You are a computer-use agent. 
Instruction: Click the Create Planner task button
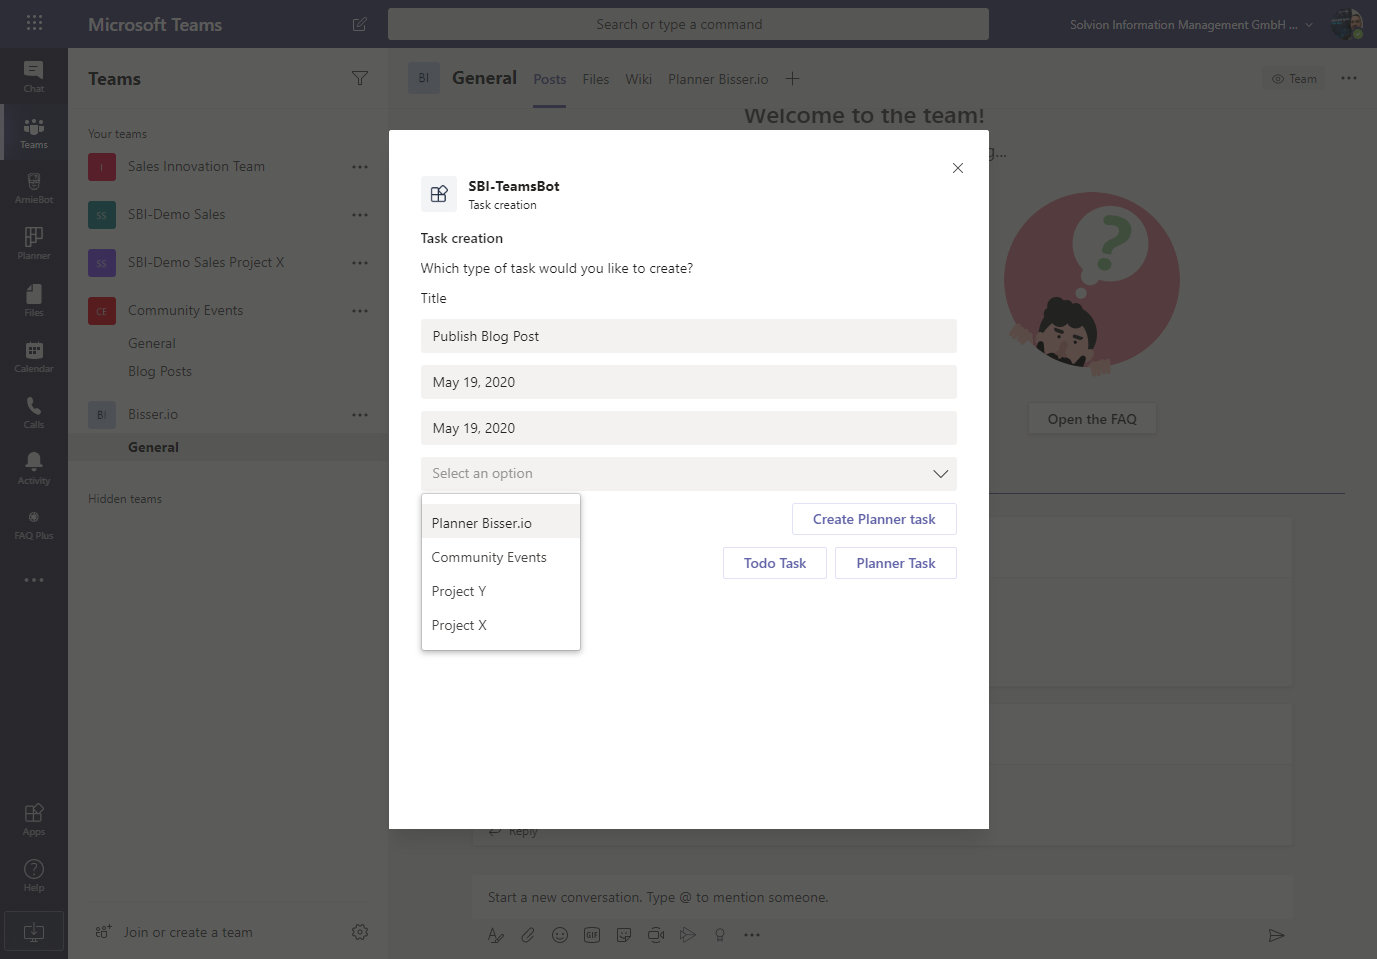874,519
